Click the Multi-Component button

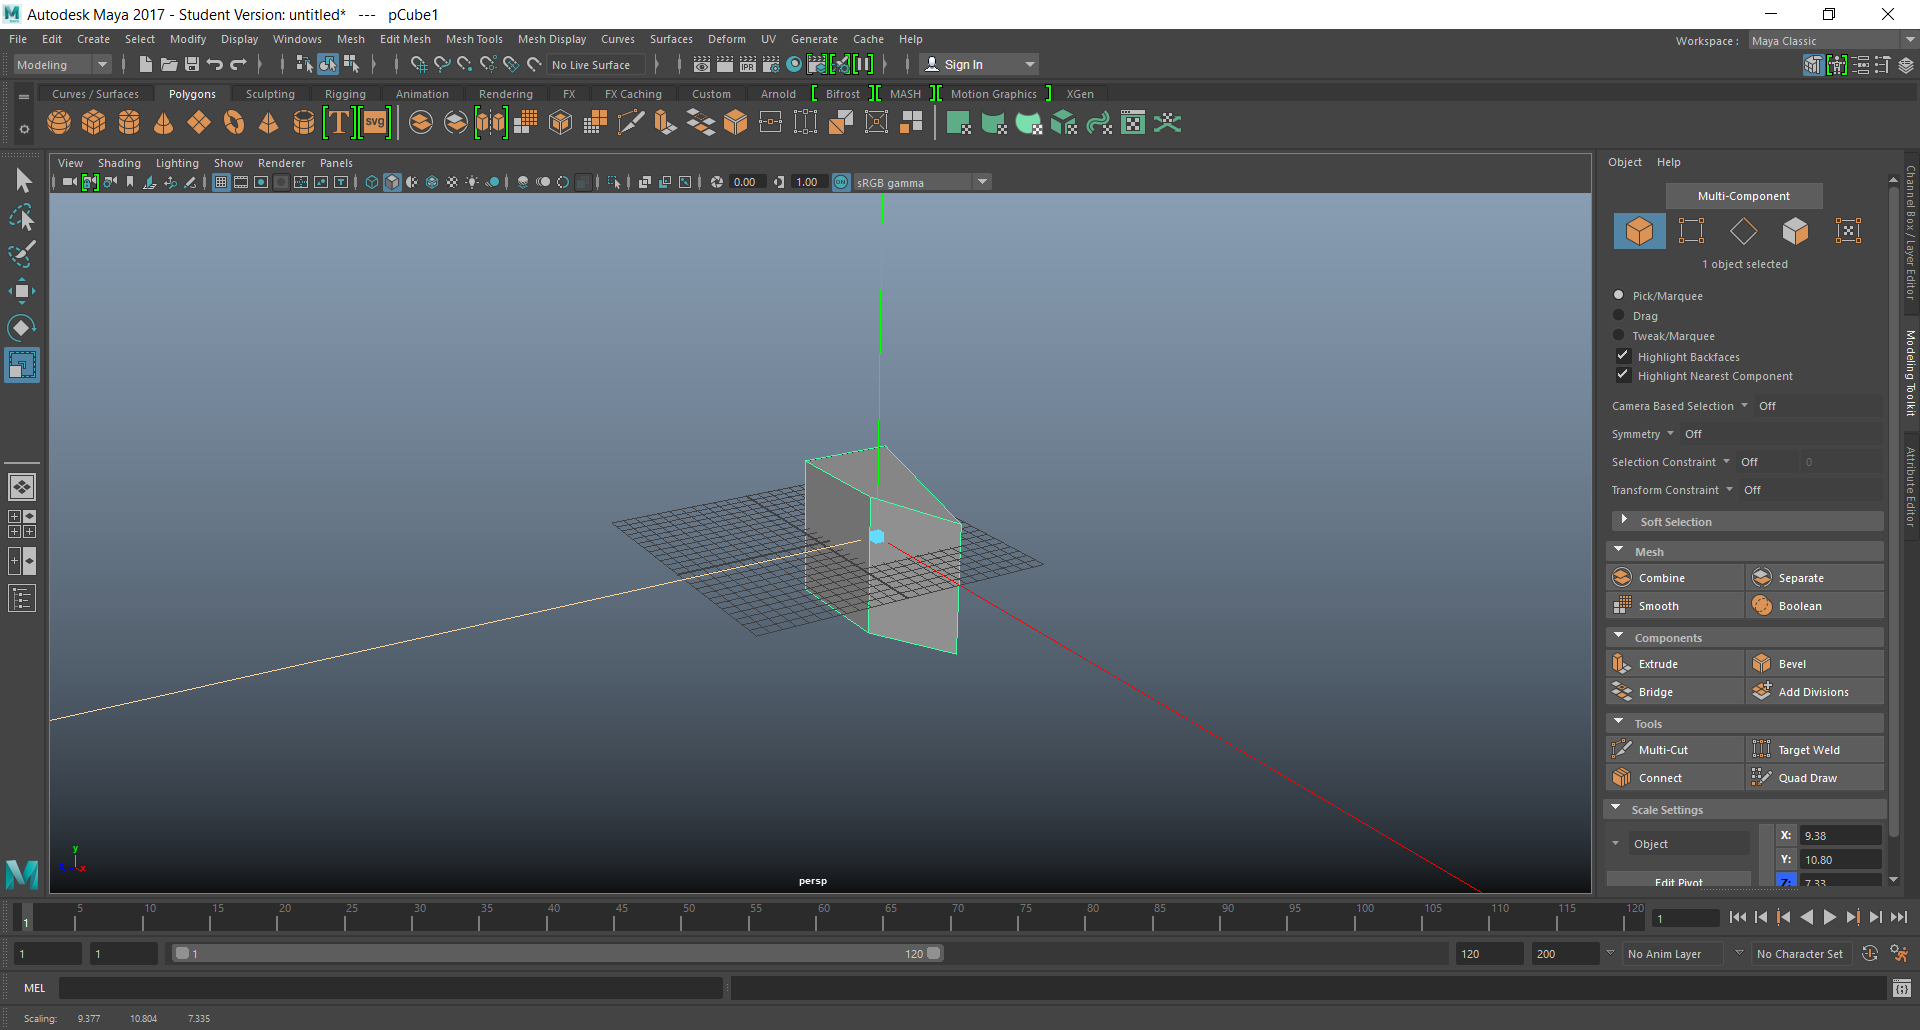[1743, 196]
